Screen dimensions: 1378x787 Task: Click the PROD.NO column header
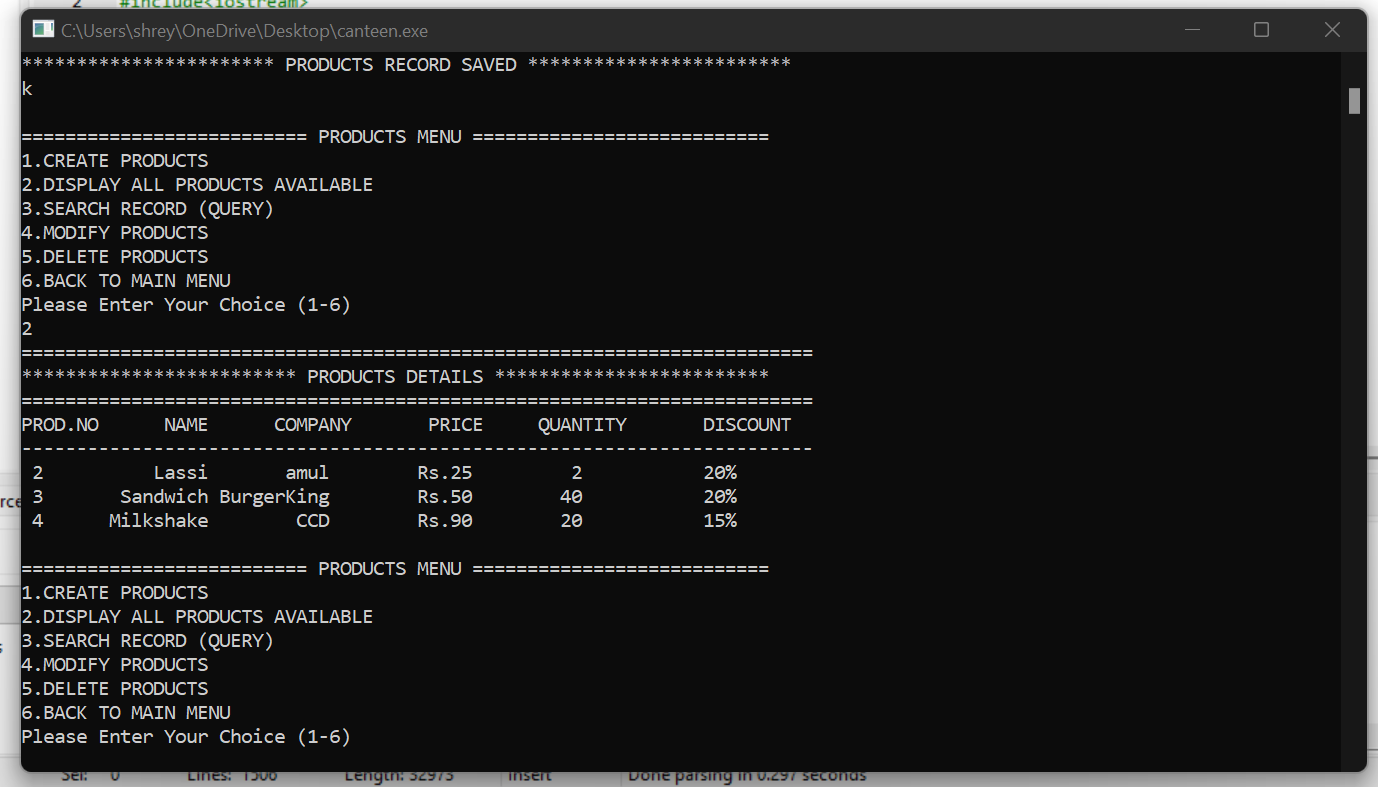(x=60, y=425)
